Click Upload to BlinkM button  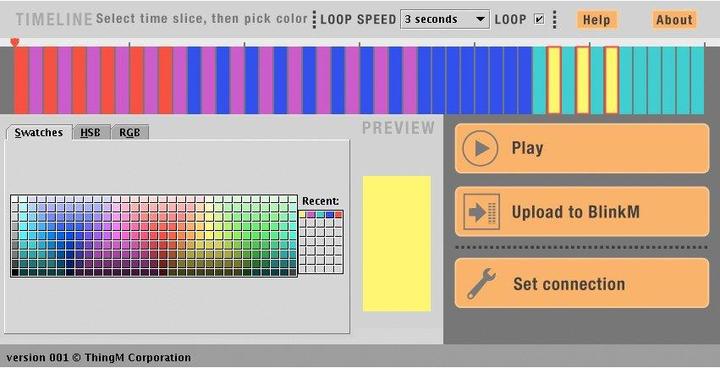pos(582,211)
